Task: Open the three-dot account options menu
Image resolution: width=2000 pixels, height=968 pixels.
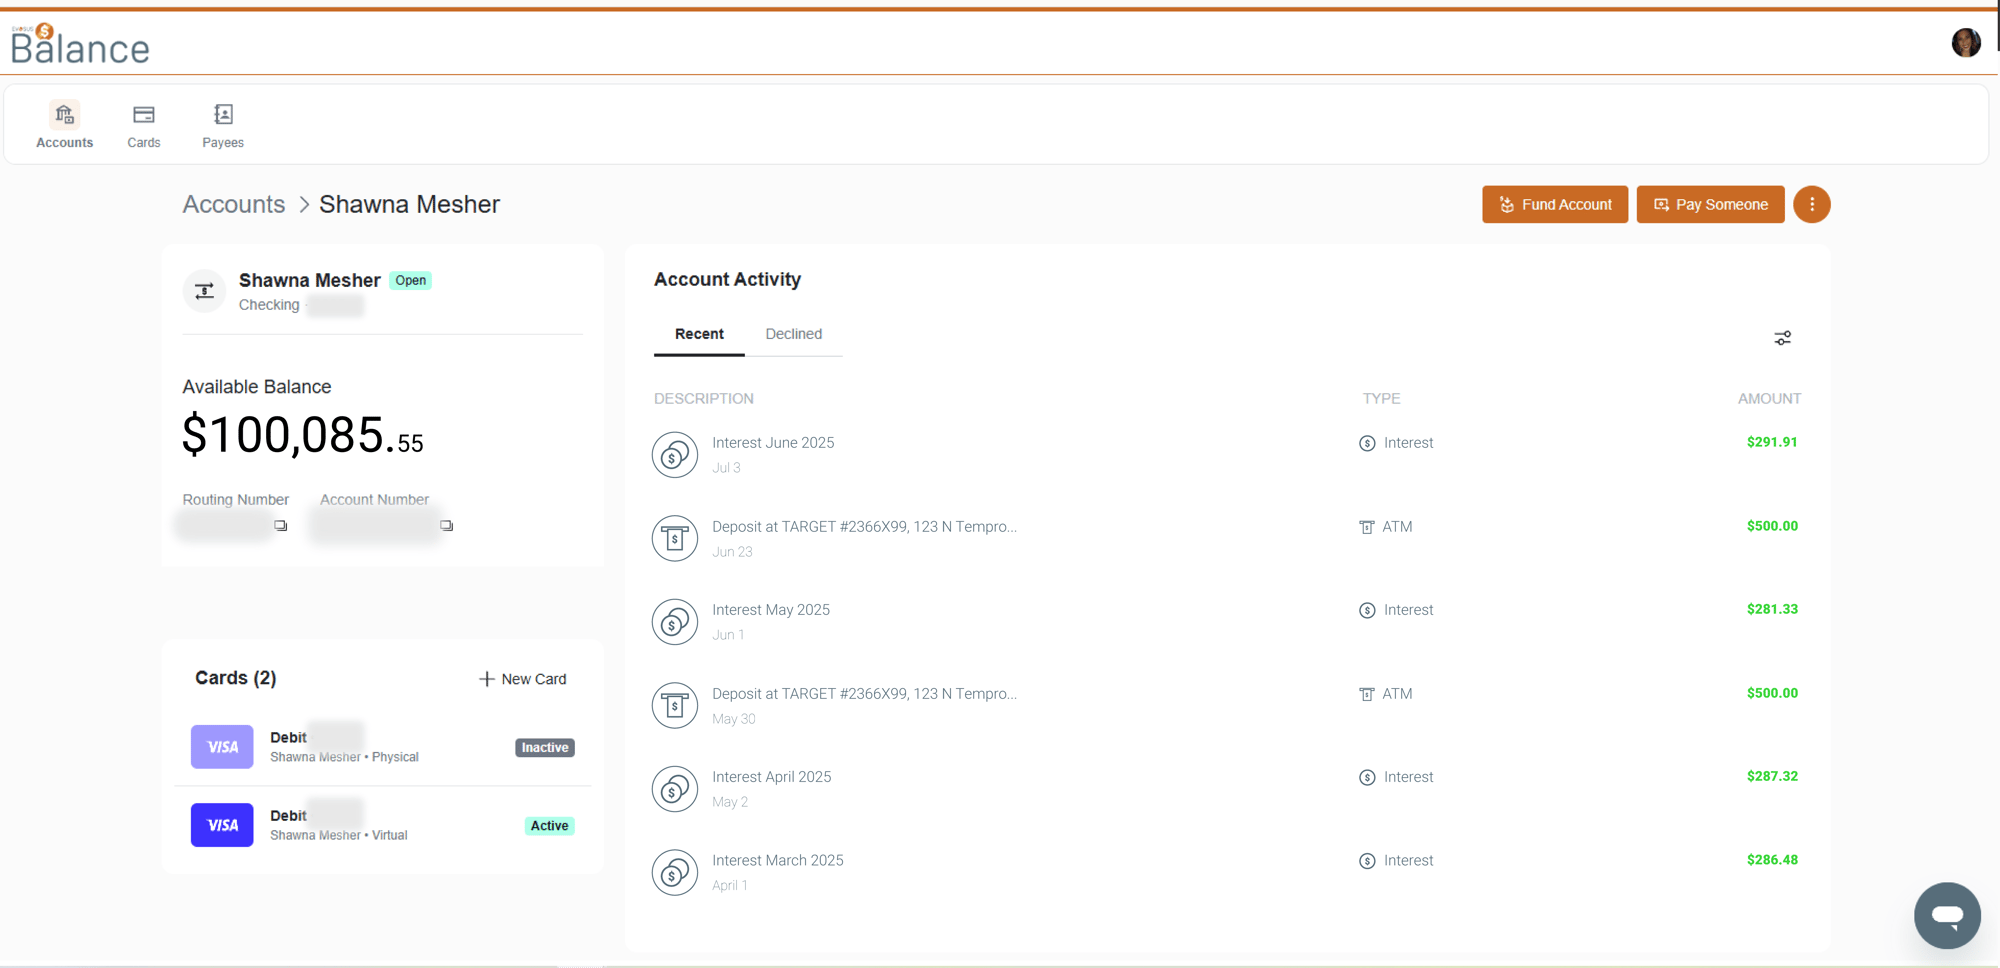Action: coord(1812,204)
